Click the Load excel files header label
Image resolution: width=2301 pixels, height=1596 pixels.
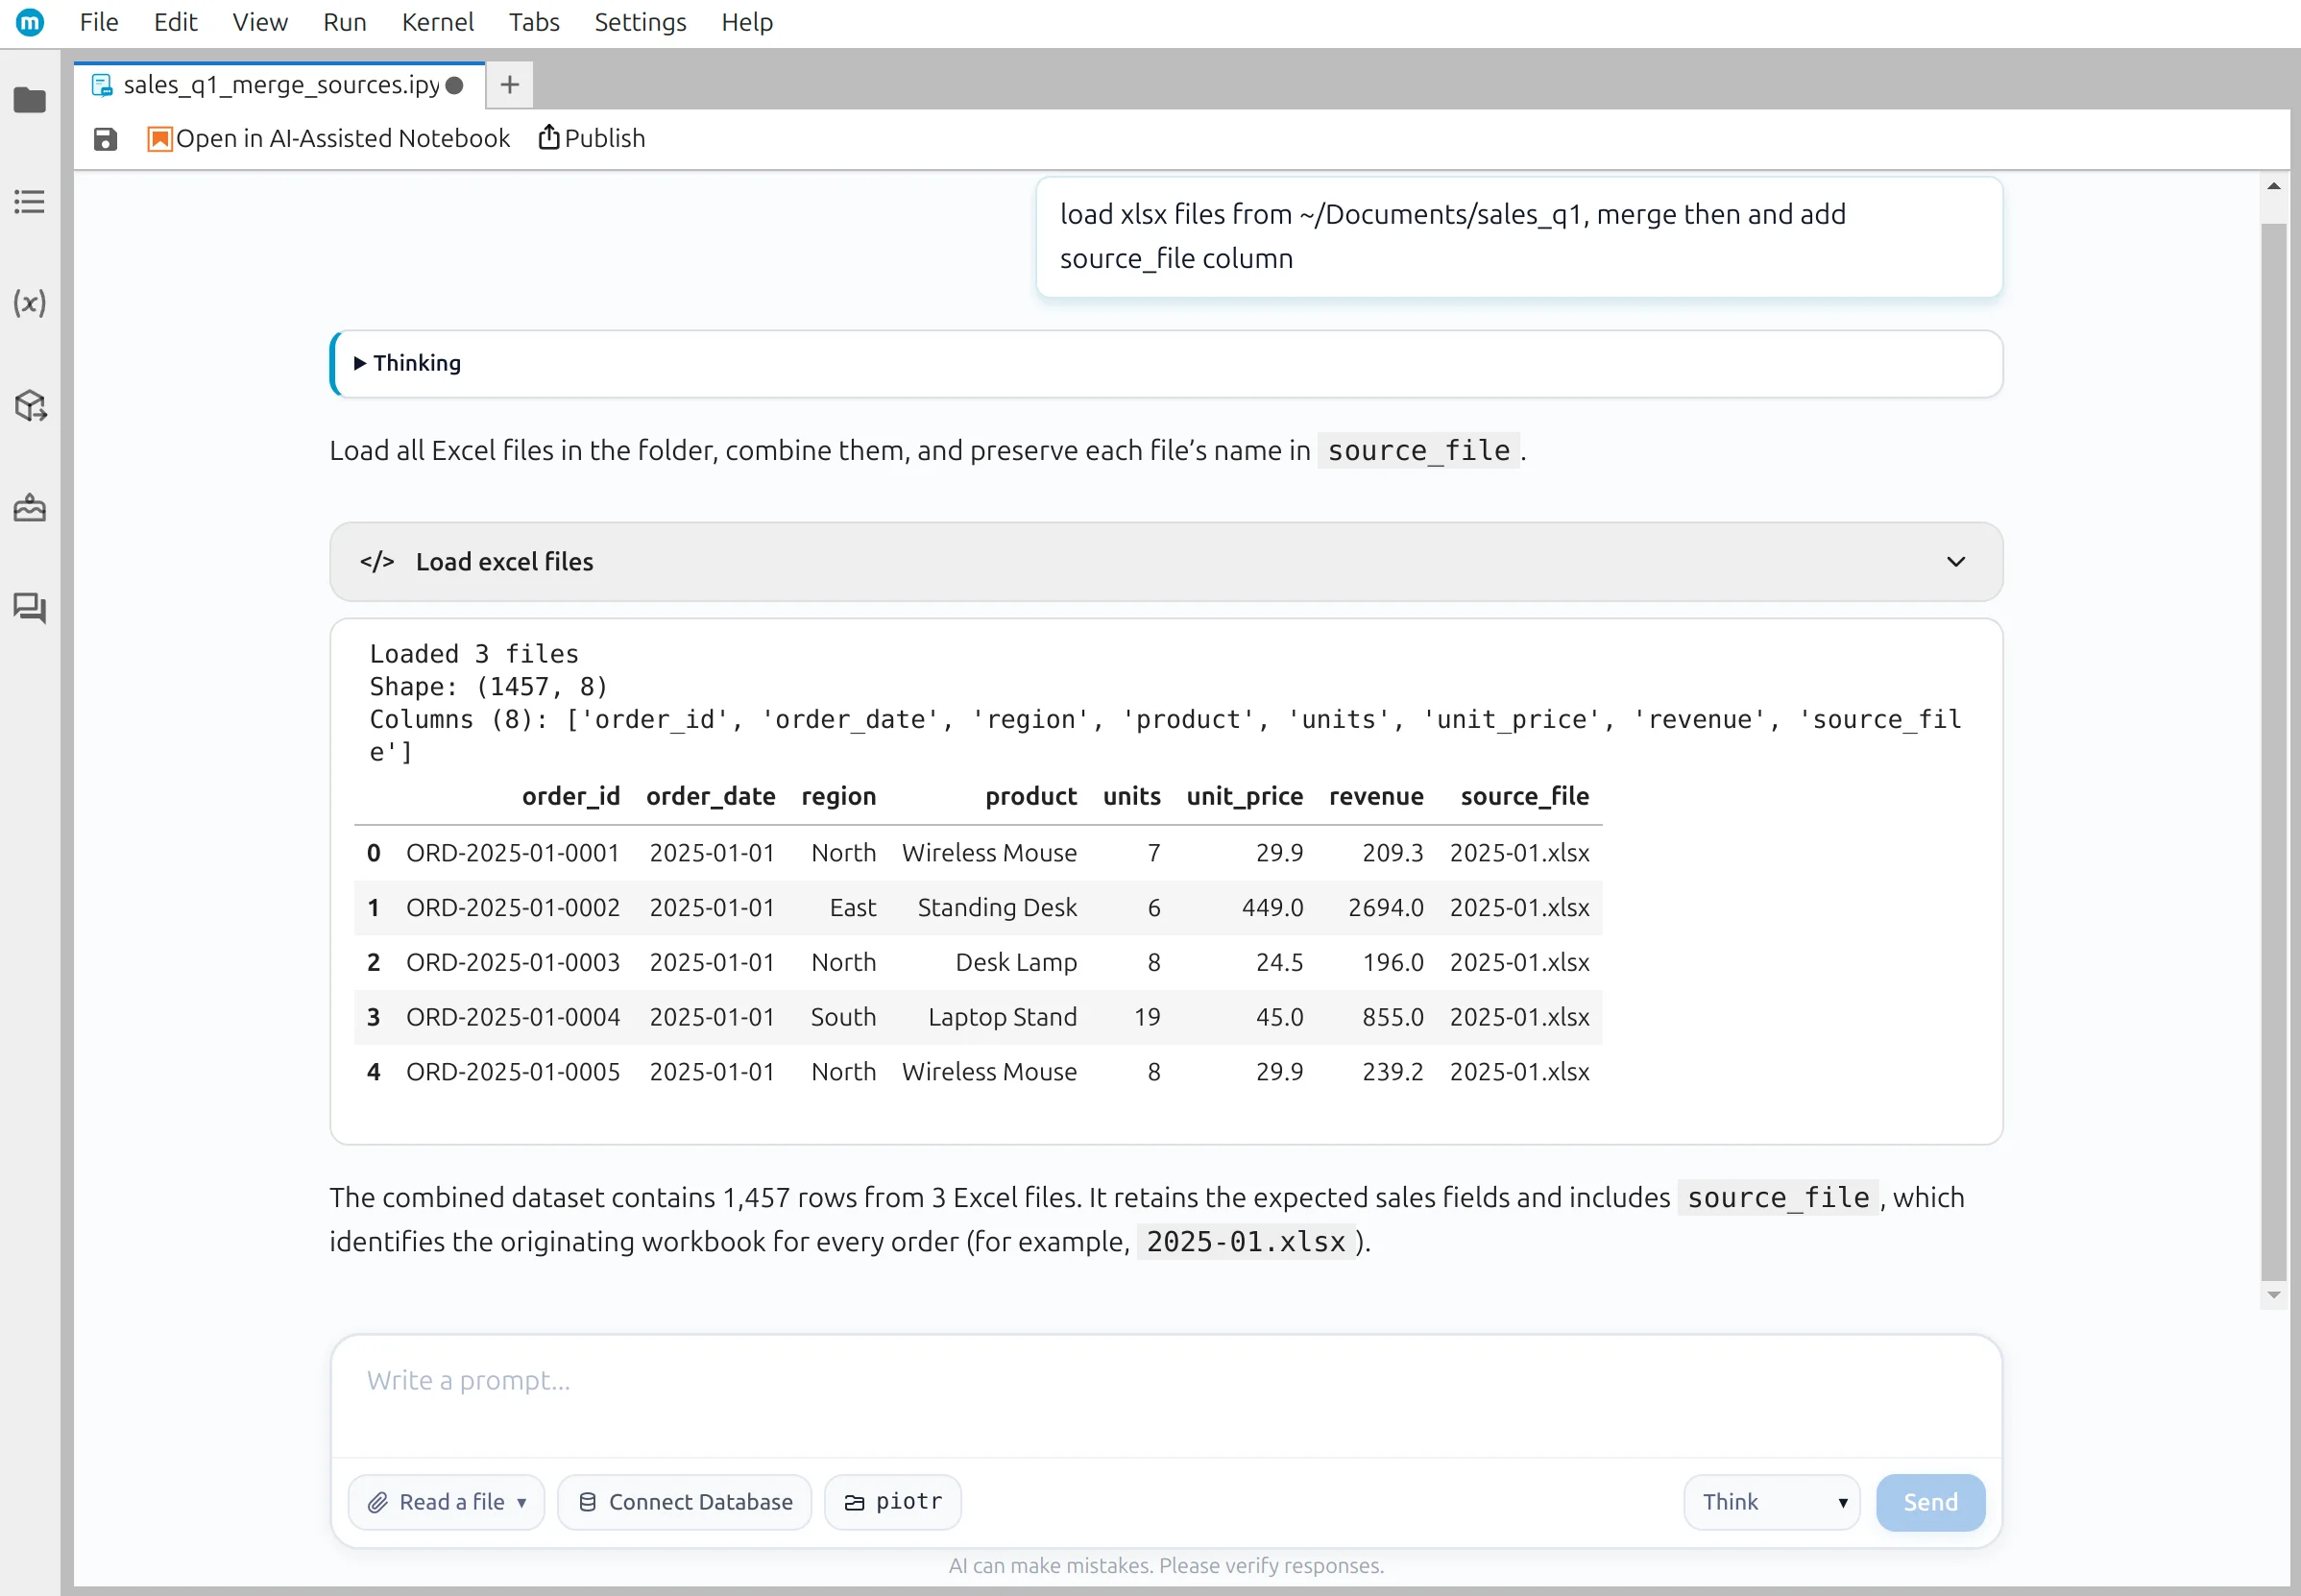tap(505, 562)
